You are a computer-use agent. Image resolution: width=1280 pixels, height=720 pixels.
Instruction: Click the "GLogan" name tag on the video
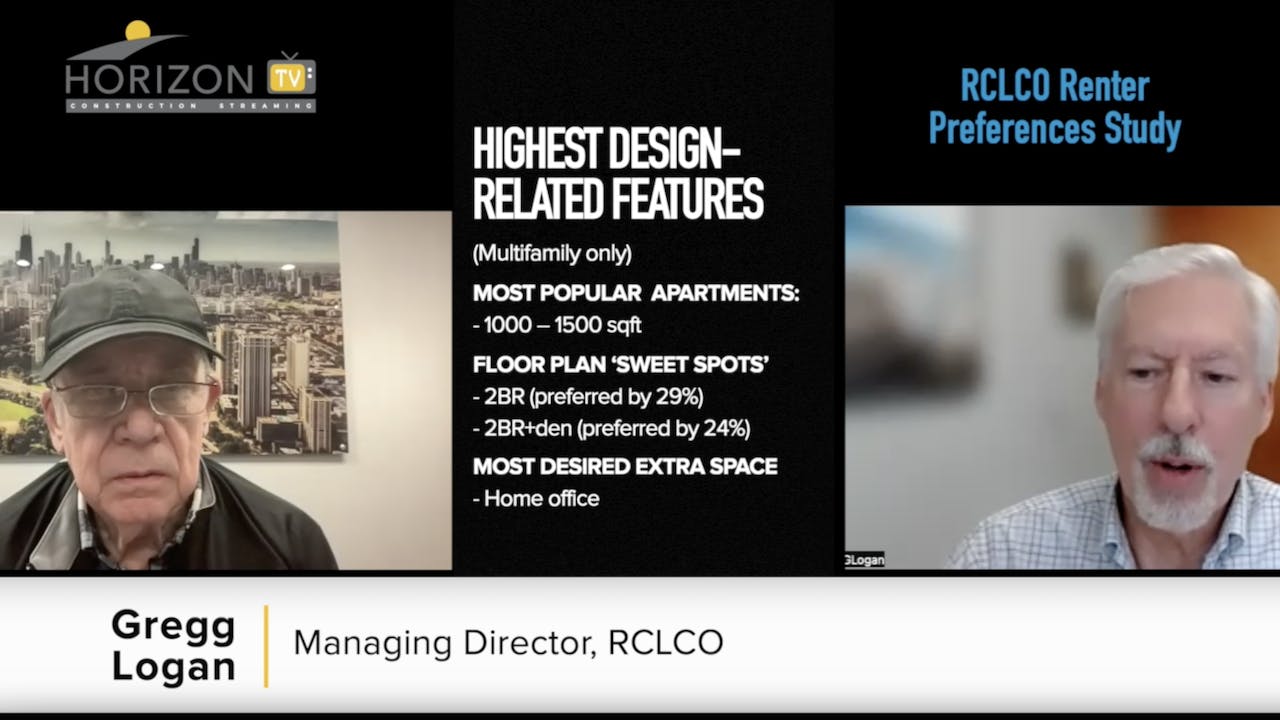[865, 560]
